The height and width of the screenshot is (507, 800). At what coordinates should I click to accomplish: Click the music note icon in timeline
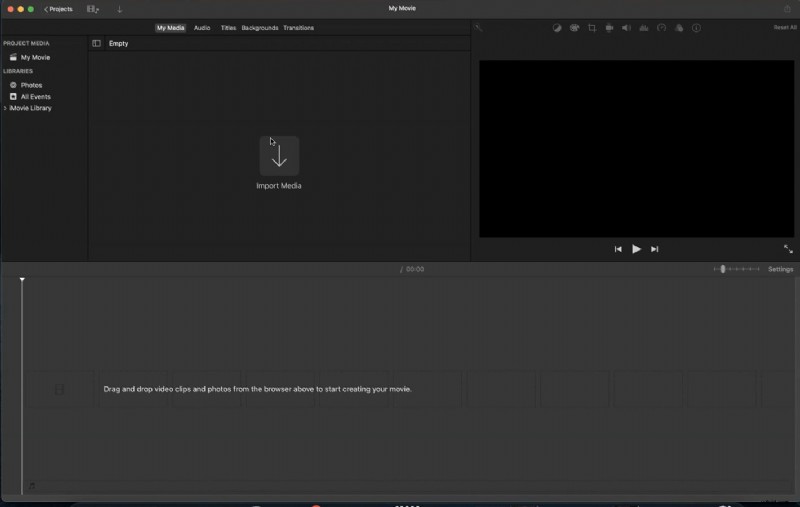pos(32,486)
